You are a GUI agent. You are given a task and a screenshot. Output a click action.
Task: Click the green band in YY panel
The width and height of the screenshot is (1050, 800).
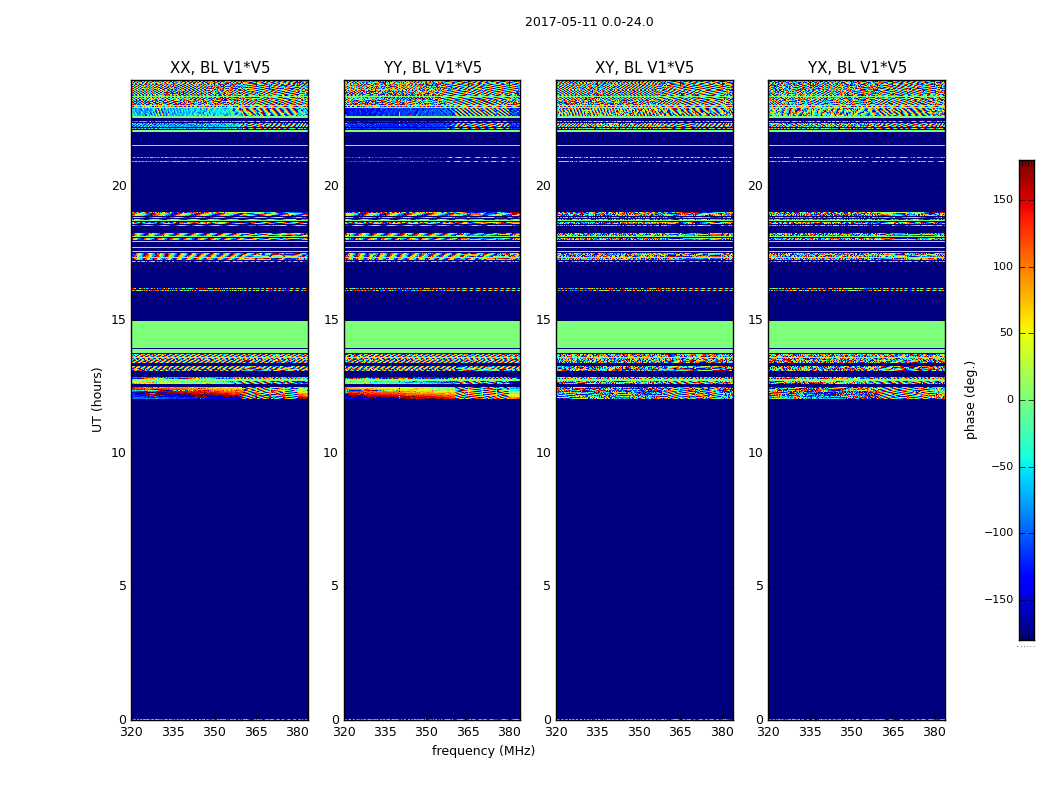[x=432, y=334]
